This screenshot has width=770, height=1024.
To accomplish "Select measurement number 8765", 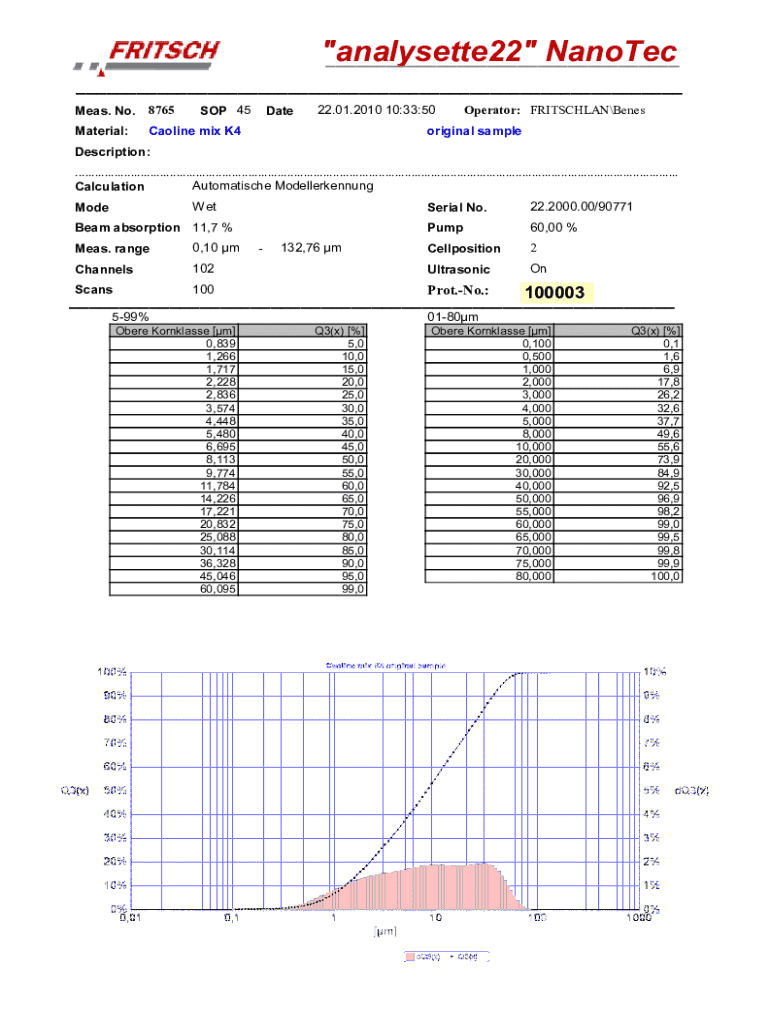I will (161, 110).
